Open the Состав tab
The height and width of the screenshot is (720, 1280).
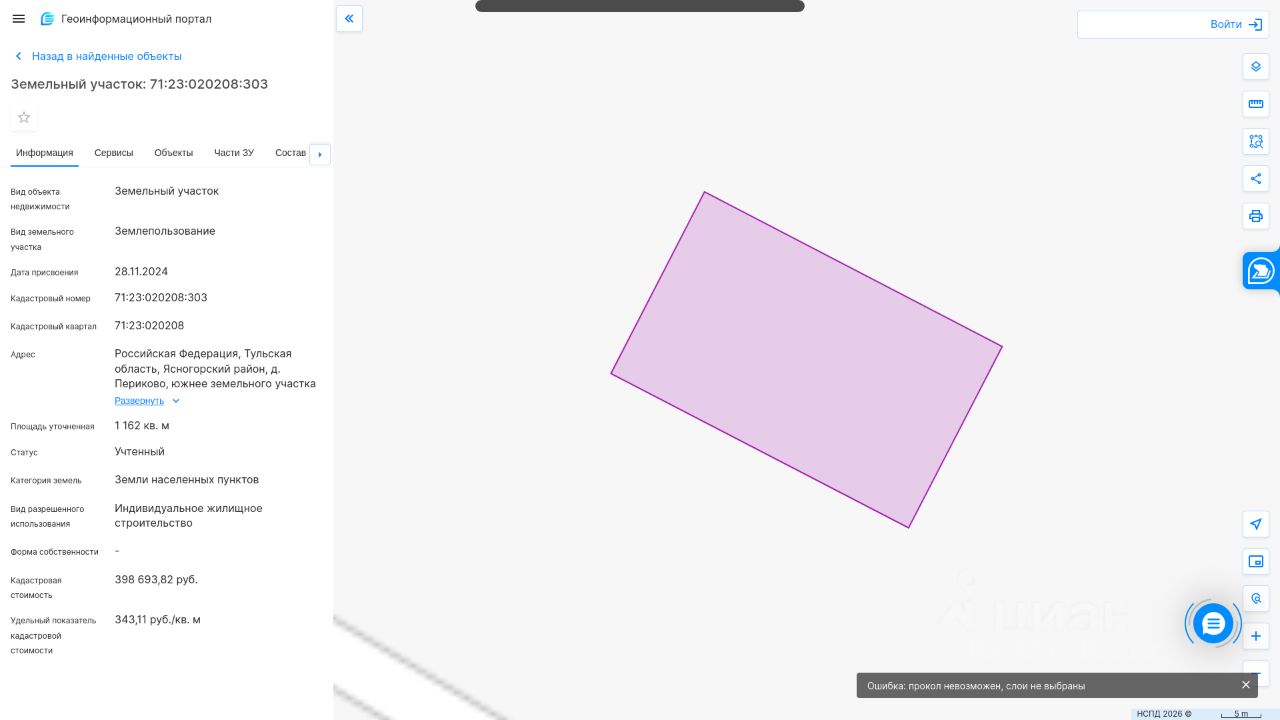[x=290, y=153]
